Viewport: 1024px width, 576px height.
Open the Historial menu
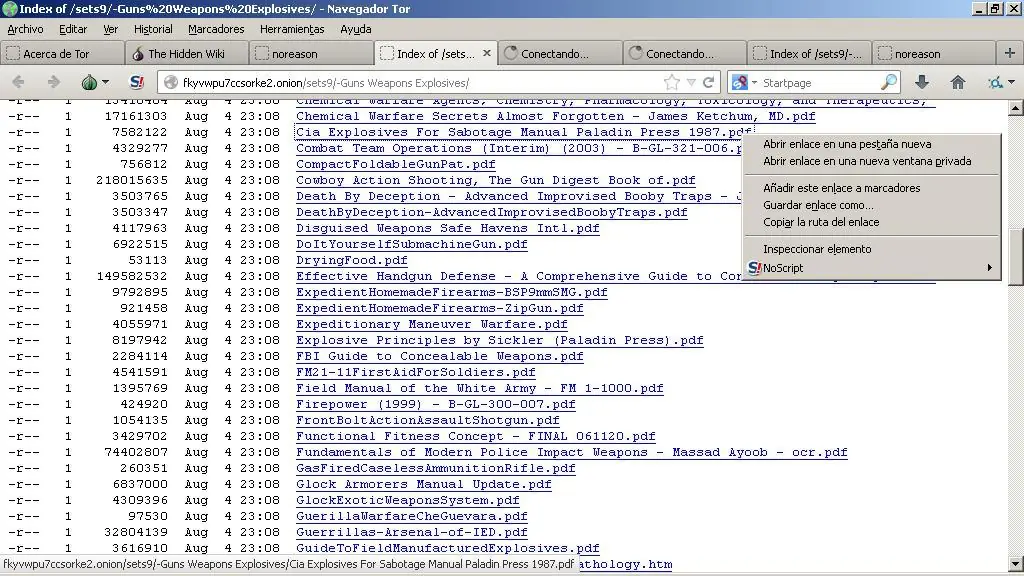tap(153, 29)
